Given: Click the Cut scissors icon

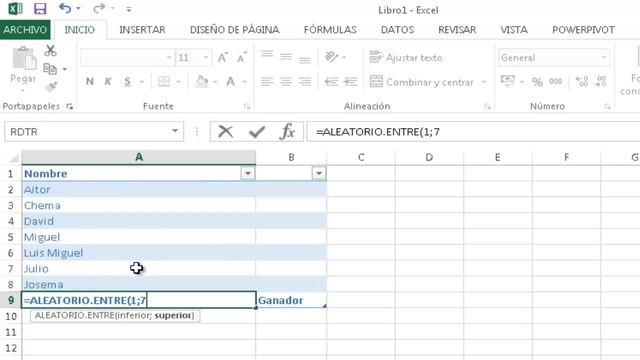Looking at the screenshot, I should coord(51,51).
